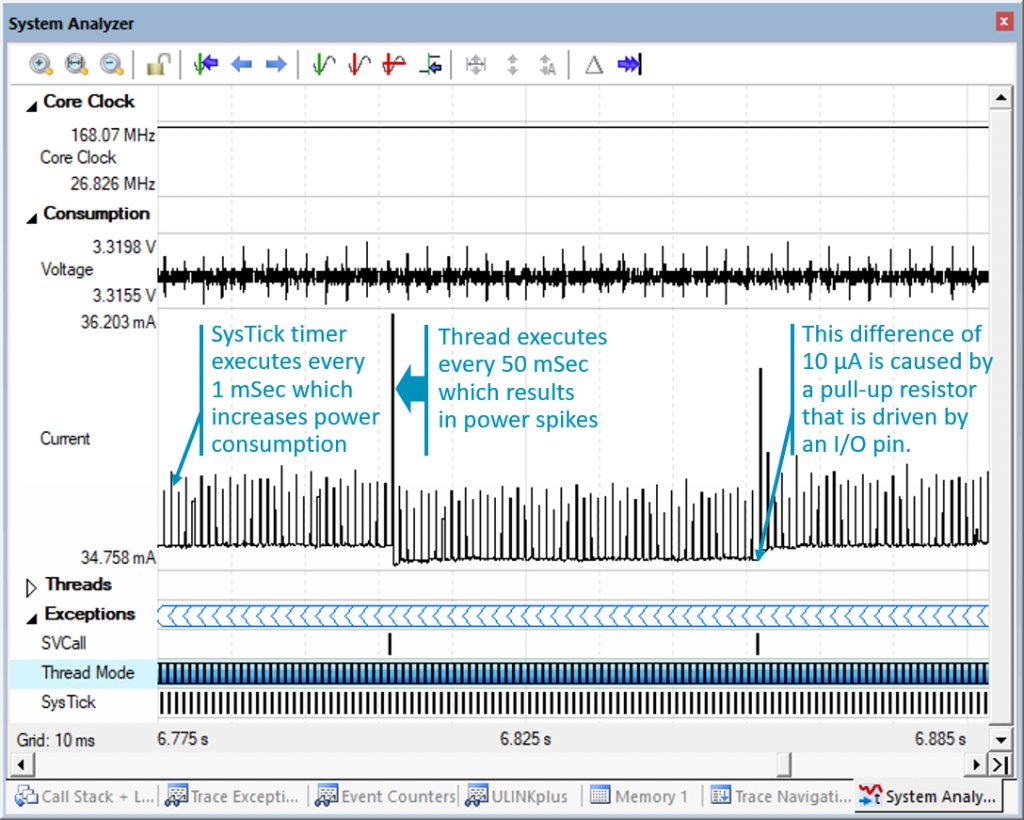Click the blue left arrow icon

tap(241, 65)
